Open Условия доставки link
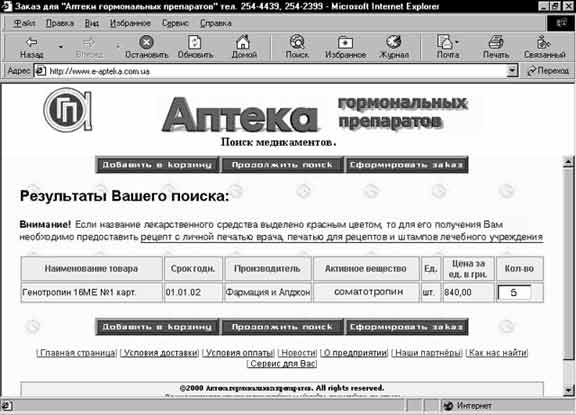 pos(161,353)
